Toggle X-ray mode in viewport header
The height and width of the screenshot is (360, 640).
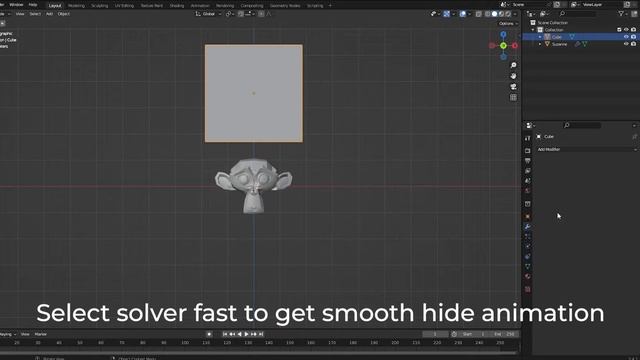(x=478, y=14)
